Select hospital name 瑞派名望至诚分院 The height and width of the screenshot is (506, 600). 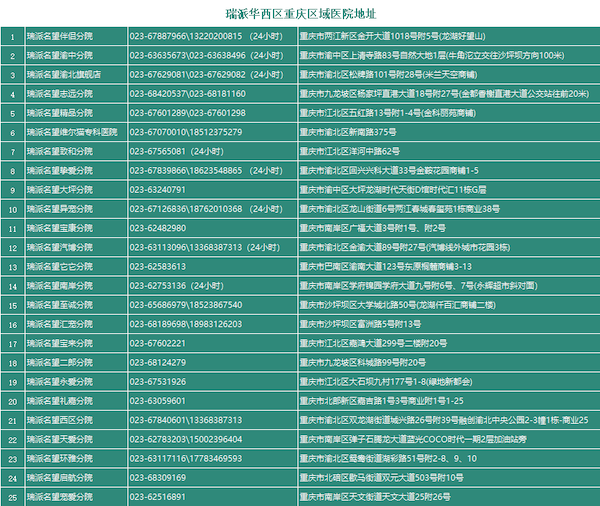pos(60,305)
